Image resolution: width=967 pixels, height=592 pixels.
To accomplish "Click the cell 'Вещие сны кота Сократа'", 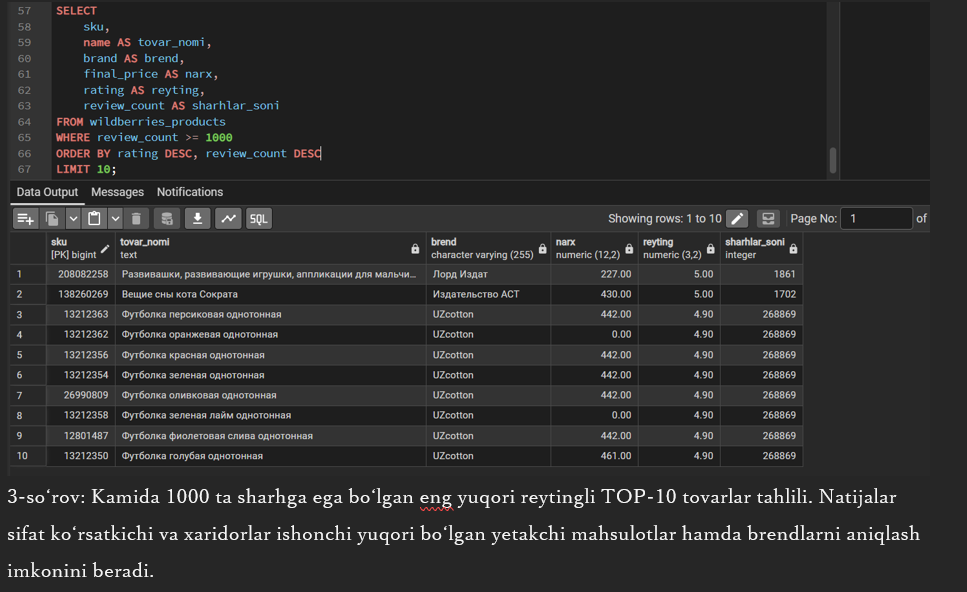I will [270, 294].
